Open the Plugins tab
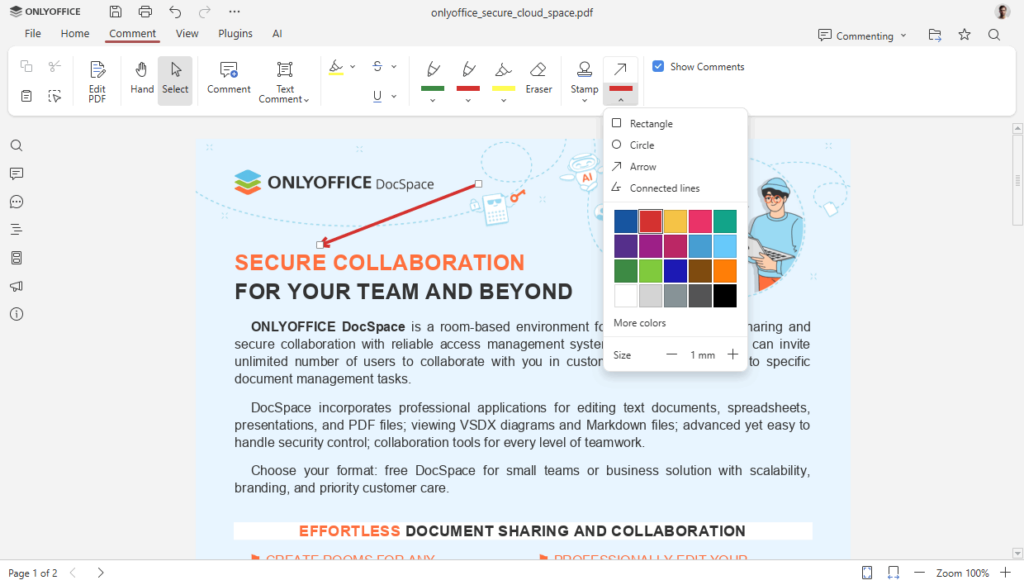 click(x=234, y=33)
